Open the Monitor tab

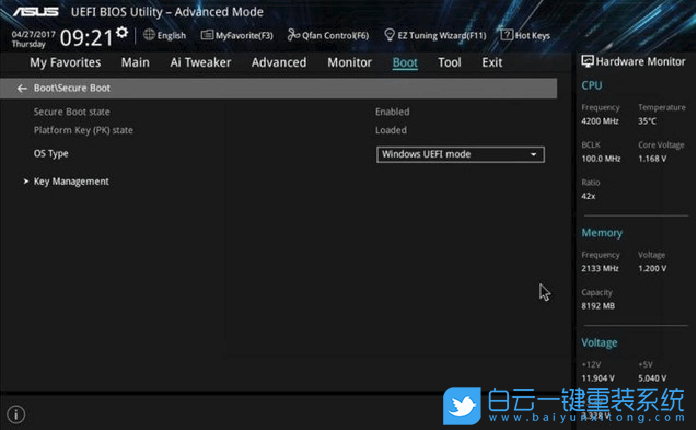tap(349, 62)
